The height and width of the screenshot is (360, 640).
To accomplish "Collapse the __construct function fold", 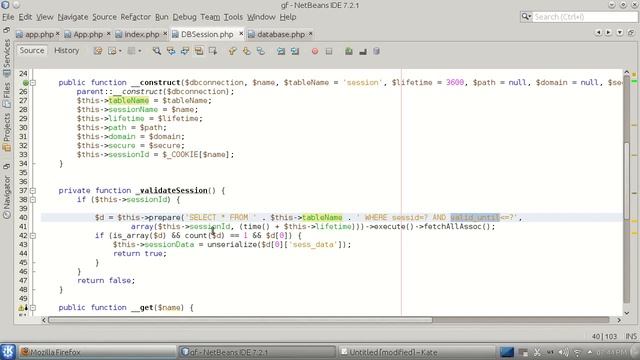I will point(33,82).
